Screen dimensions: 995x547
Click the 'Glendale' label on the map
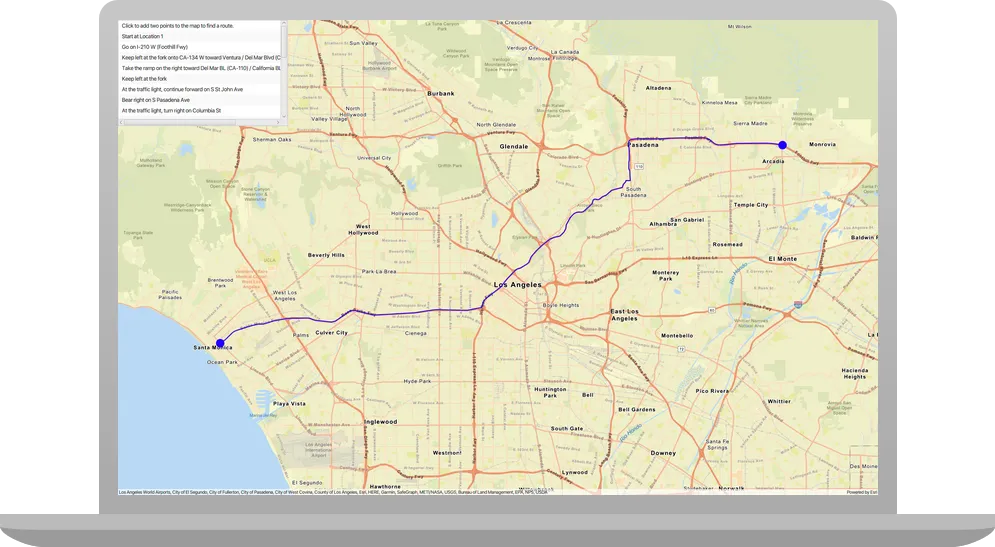click(x=513, y=147)
